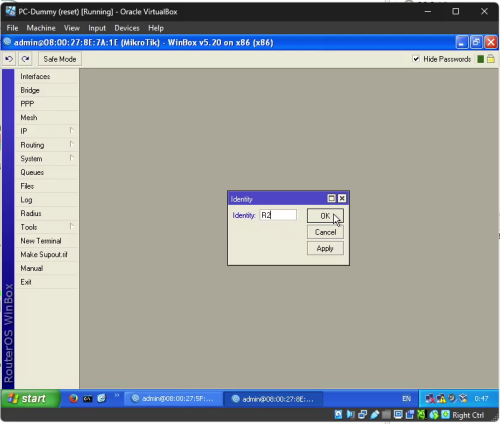Screen dimensions: 500x424
Task: Close the WinBox window with red X
Action: [x=491, y=42]
